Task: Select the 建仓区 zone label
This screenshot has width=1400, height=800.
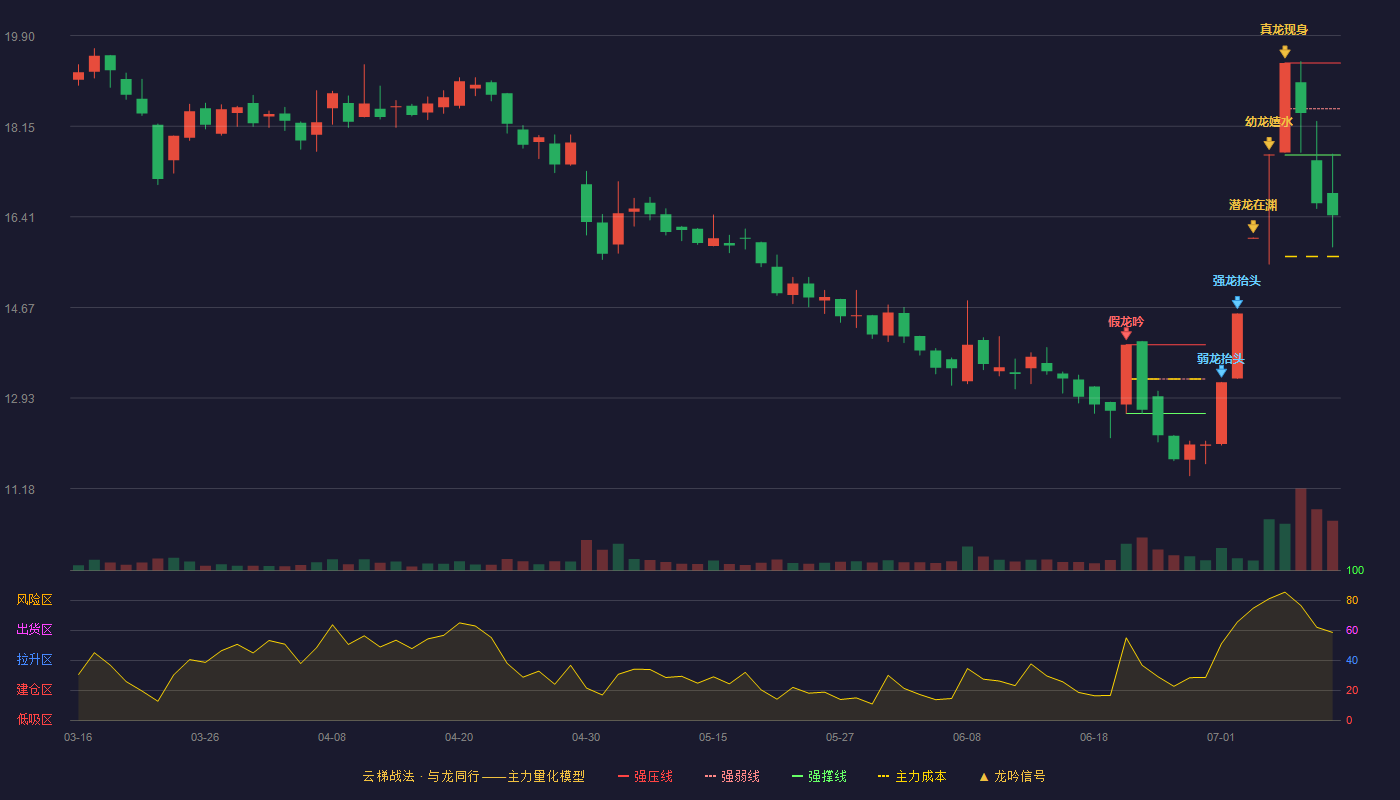Action: click(34, 690)
